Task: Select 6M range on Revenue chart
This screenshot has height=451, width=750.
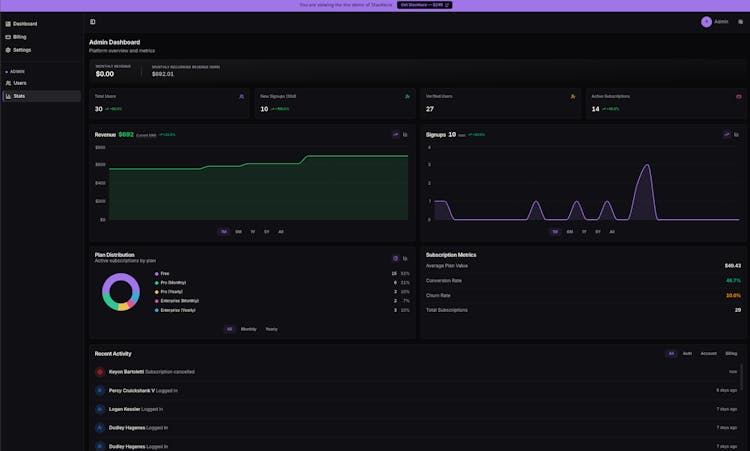Action: click(238, 231)
